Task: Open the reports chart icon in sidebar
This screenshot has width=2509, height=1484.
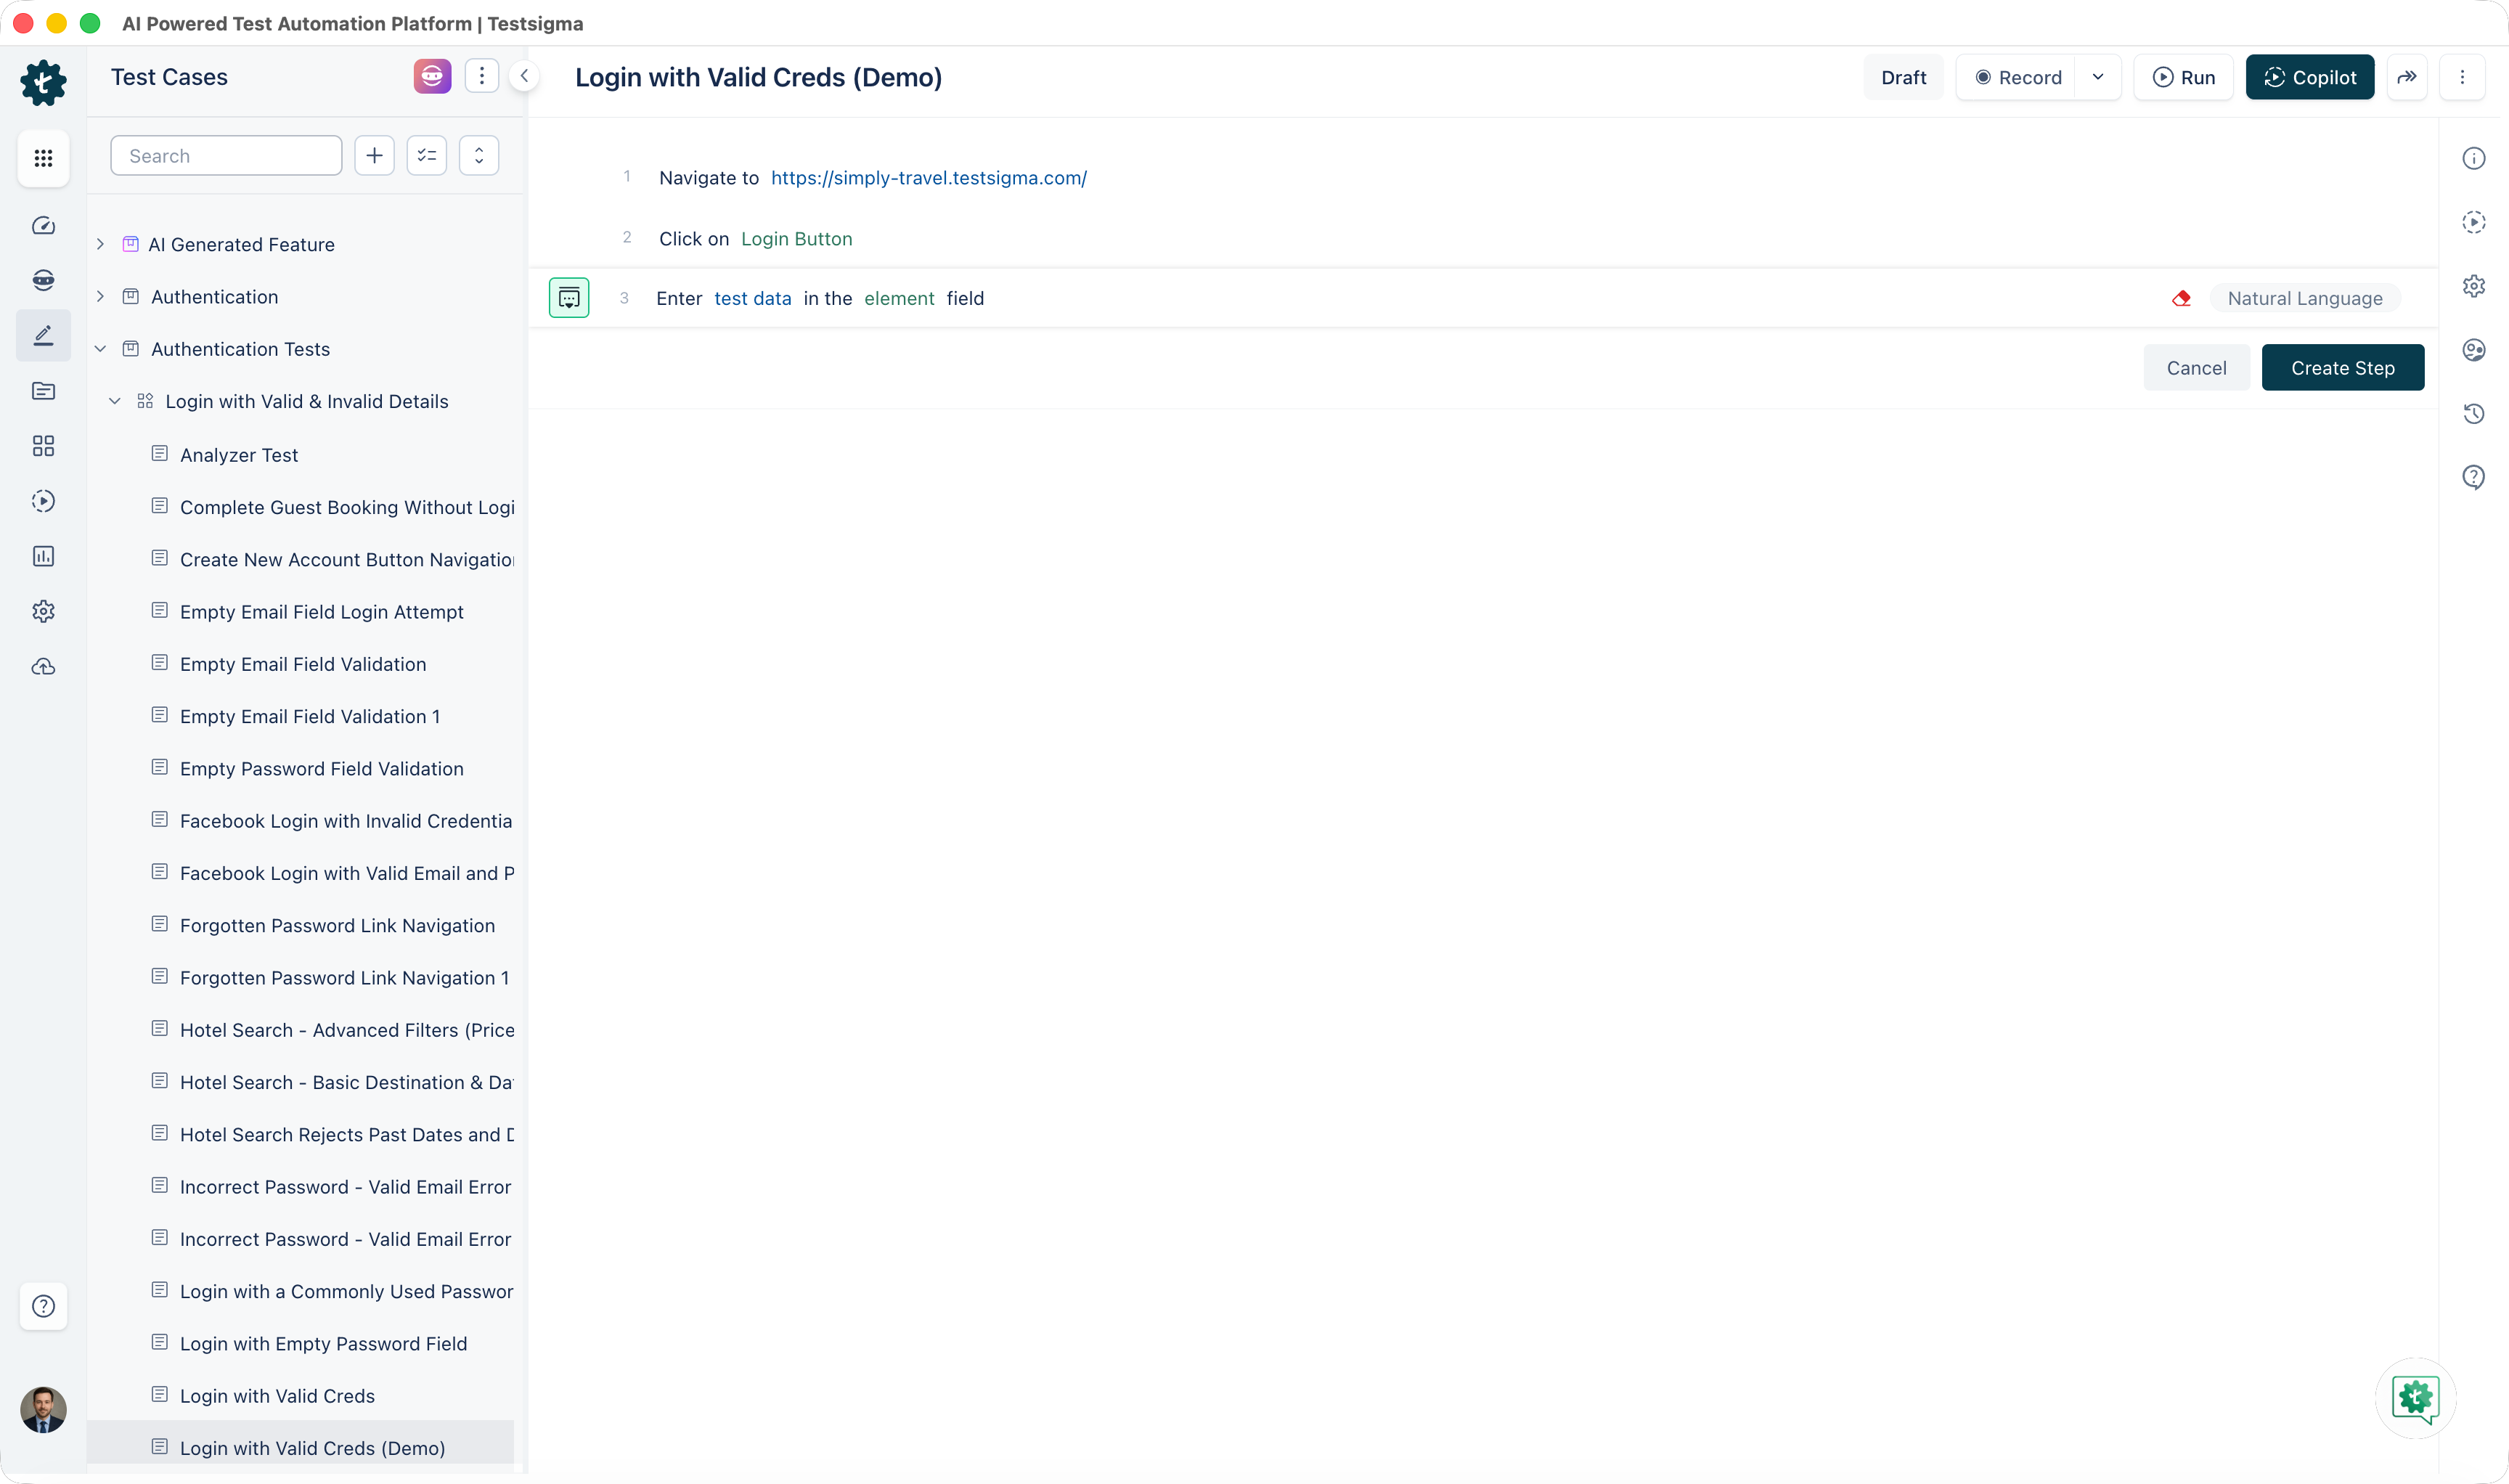Action: point(43,556)
